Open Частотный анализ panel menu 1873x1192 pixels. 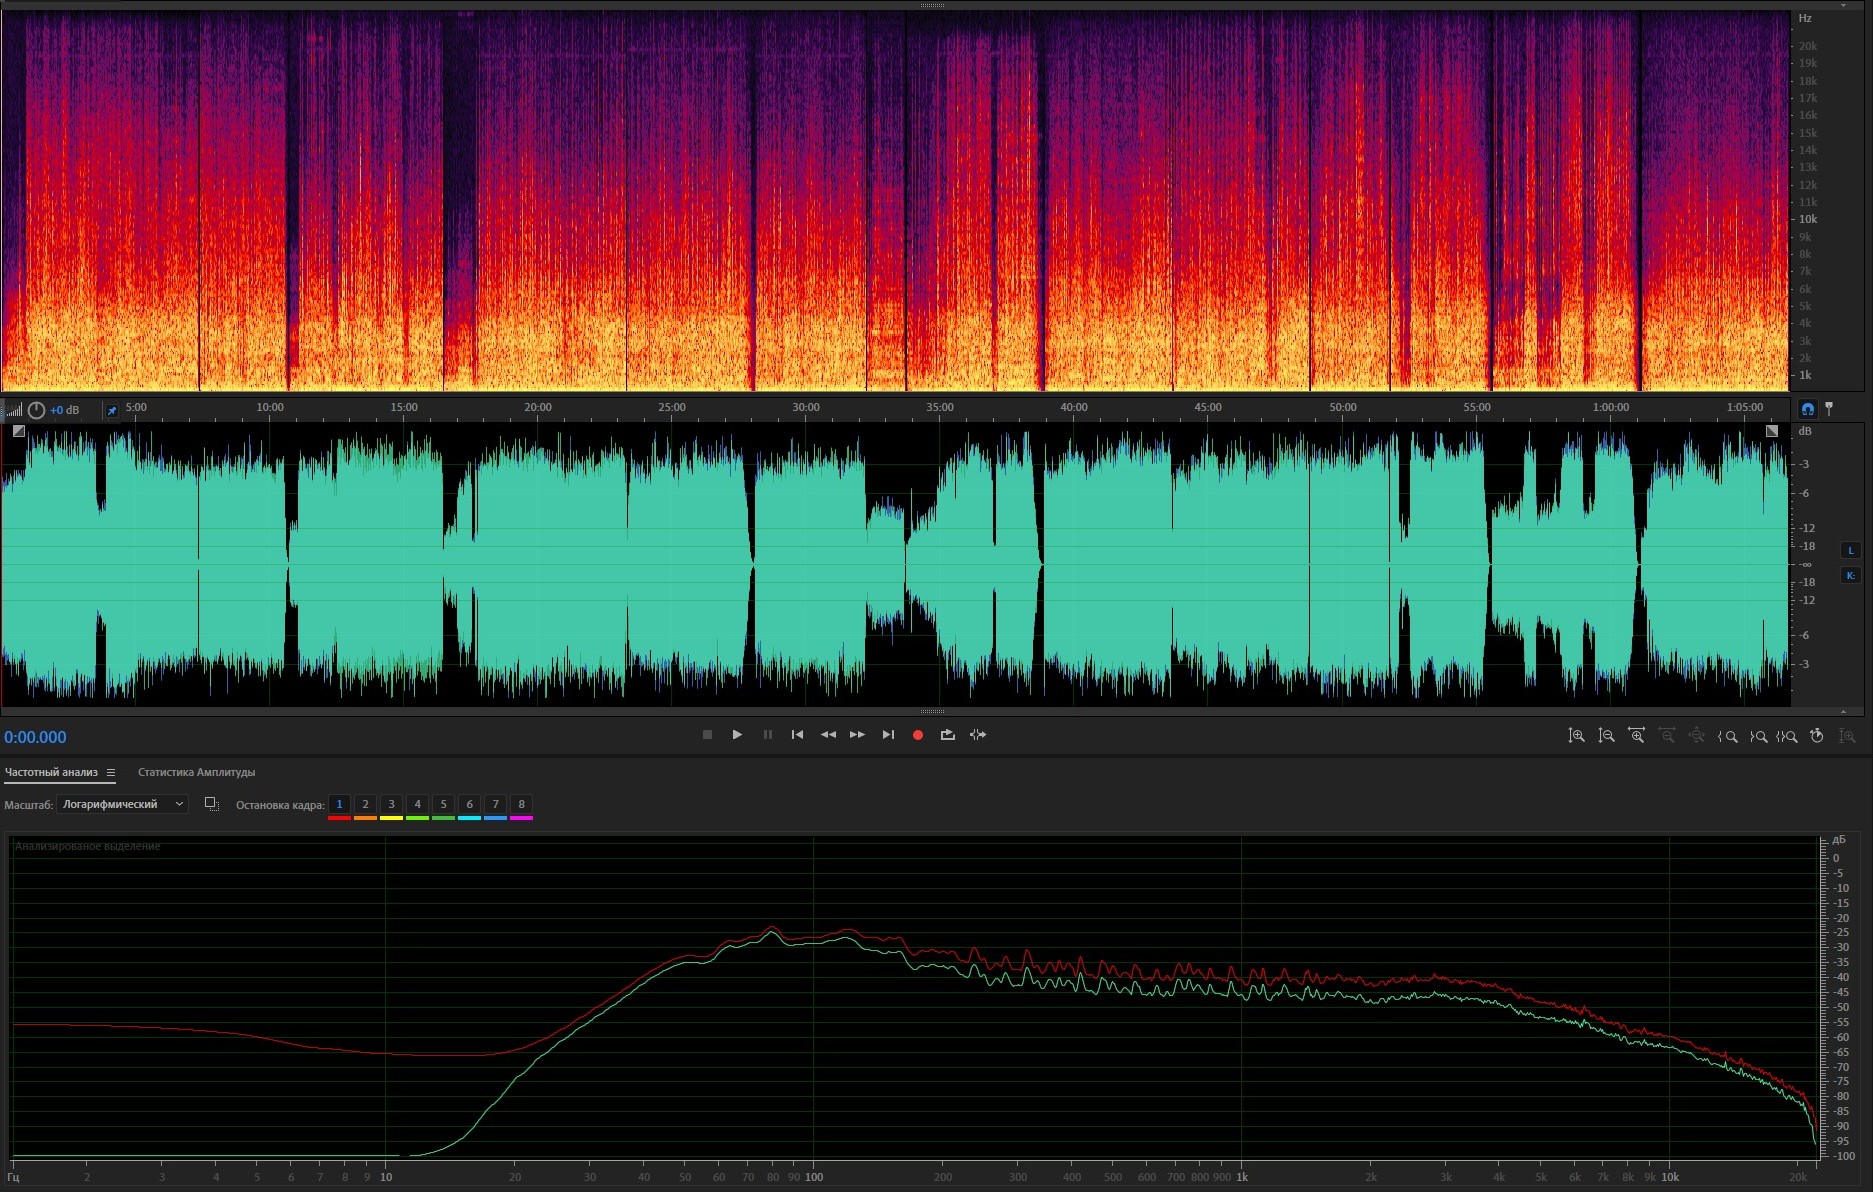111,772
